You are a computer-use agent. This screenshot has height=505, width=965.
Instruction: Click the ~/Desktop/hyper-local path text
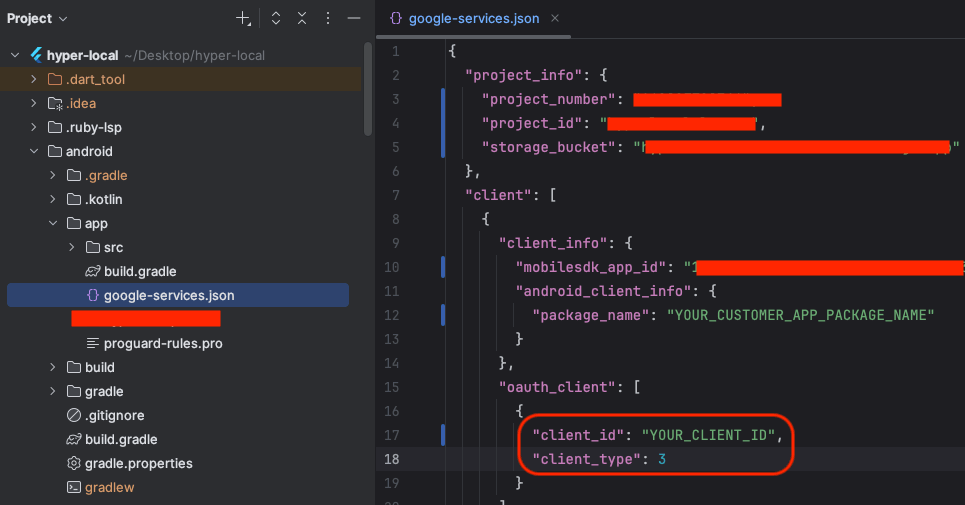194,55
